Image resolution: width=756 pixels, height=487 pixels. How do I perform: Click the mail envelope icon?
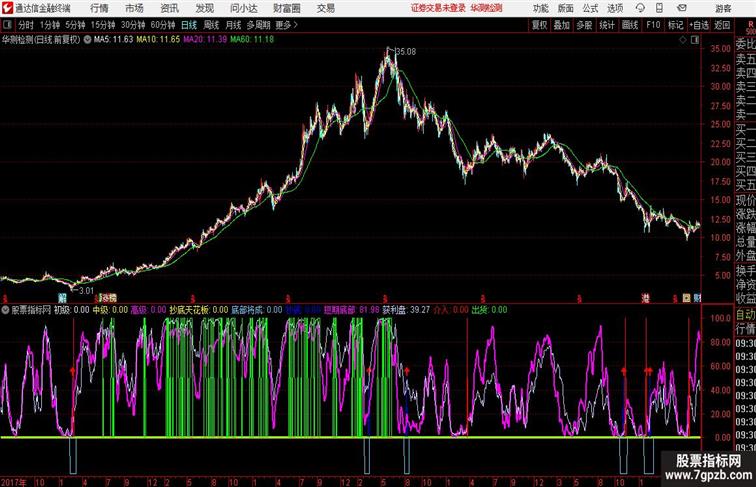point(682,8)
